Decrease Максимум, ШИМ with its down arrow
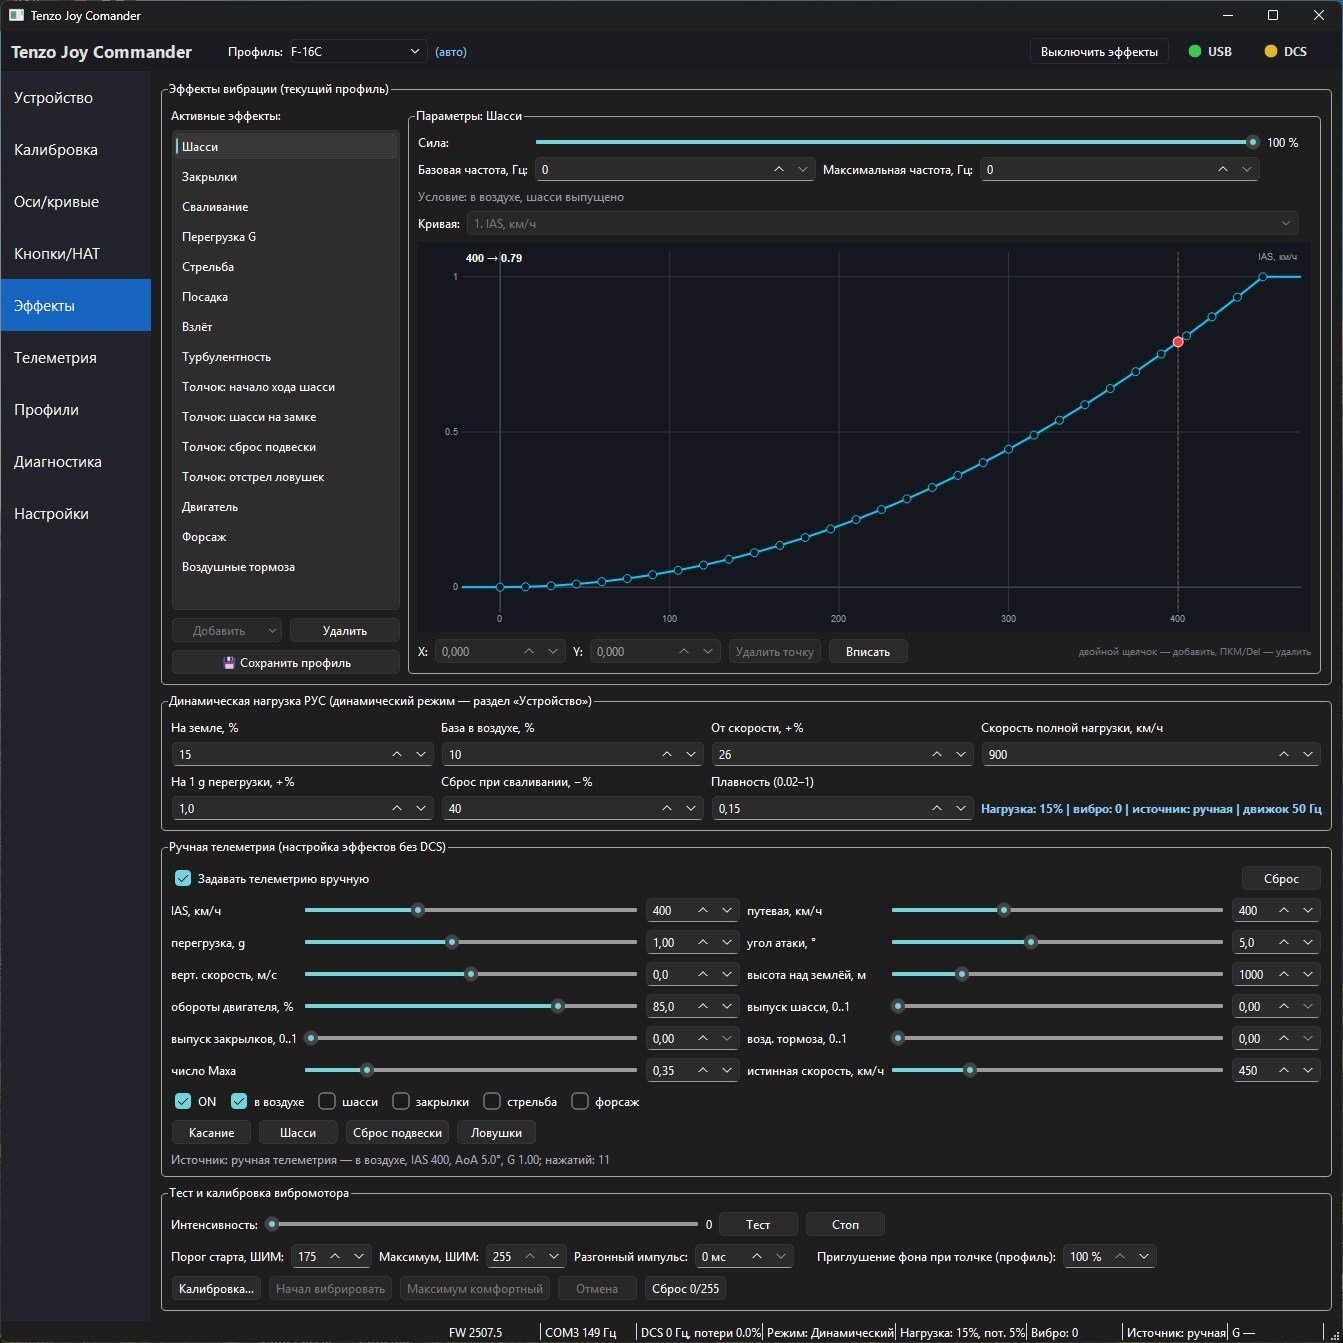The height and width of the screenshot is (1343, 1343). 554,1256
